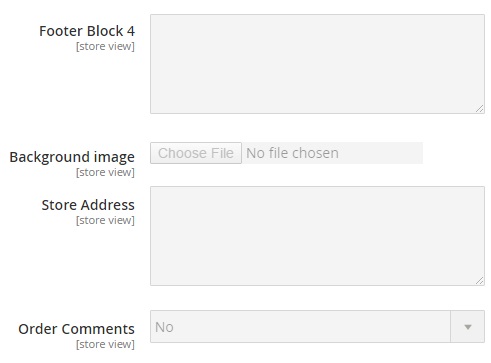Click [store view] scope under Footer Block 4
The width and height of the screenshot is (491, 363).
[x=105, y=46]
